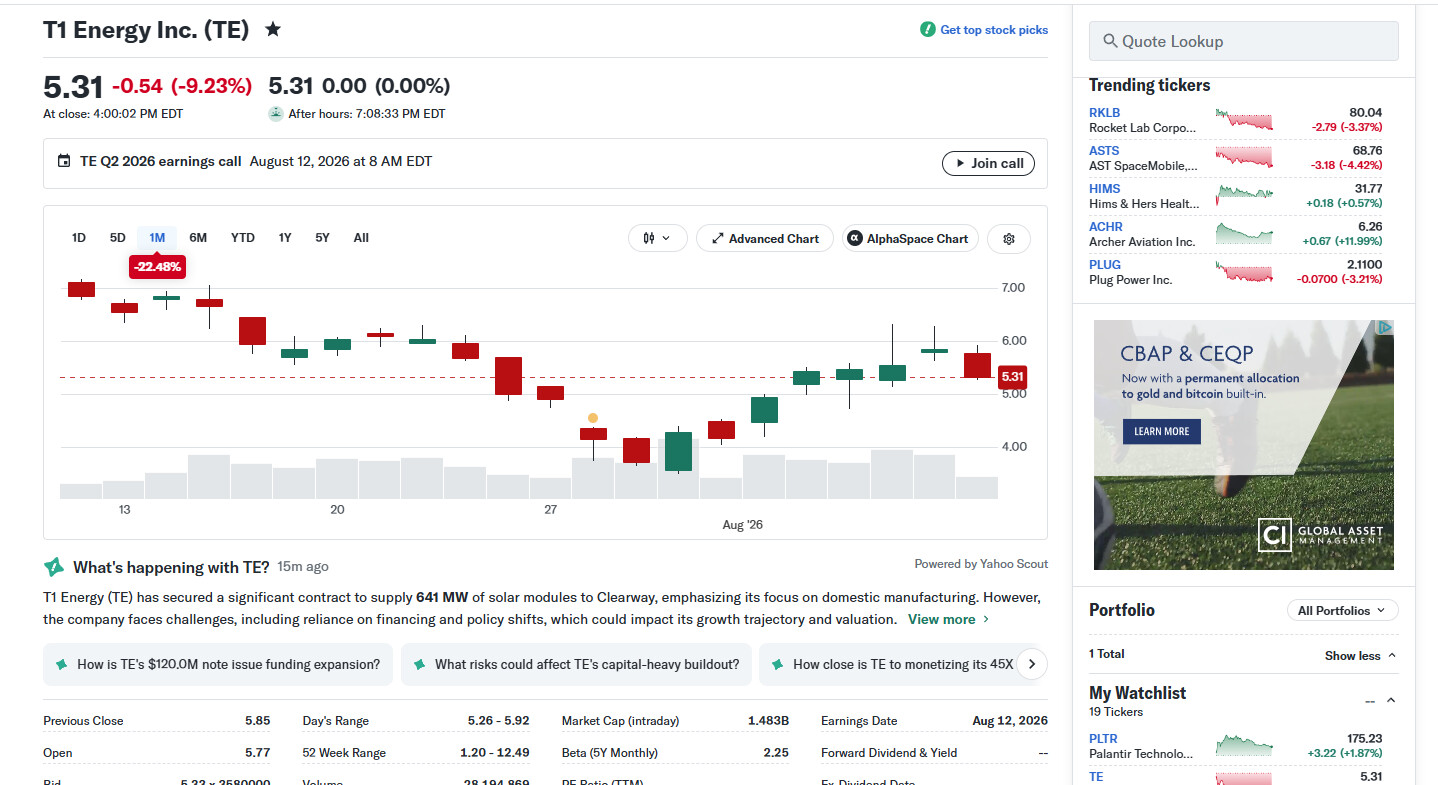This screenshot has height=785, width=1438.
Task: Click the -22.48% range change badge
Action: [x=157, y=267]
